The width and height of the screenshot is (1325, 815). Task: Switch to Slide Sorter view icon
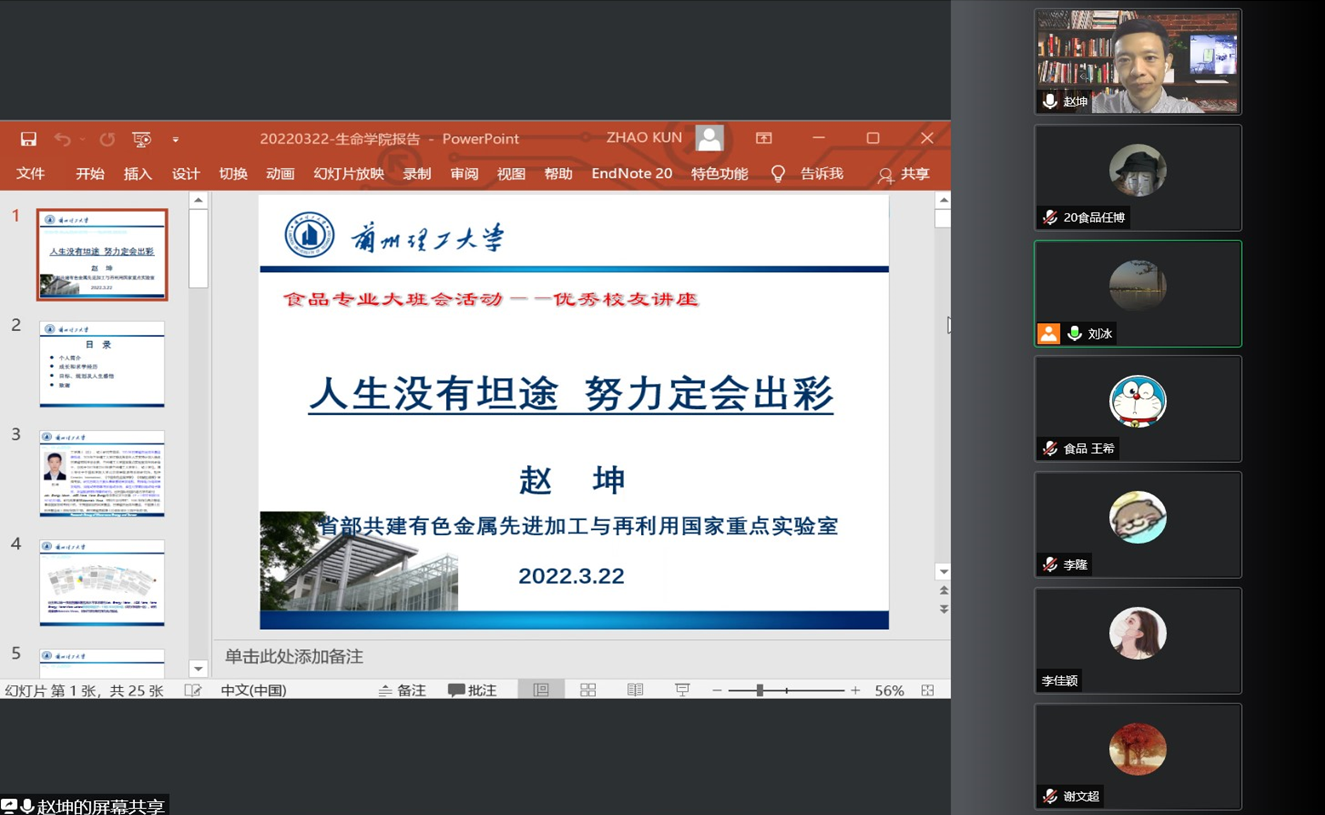pos(588,690)
